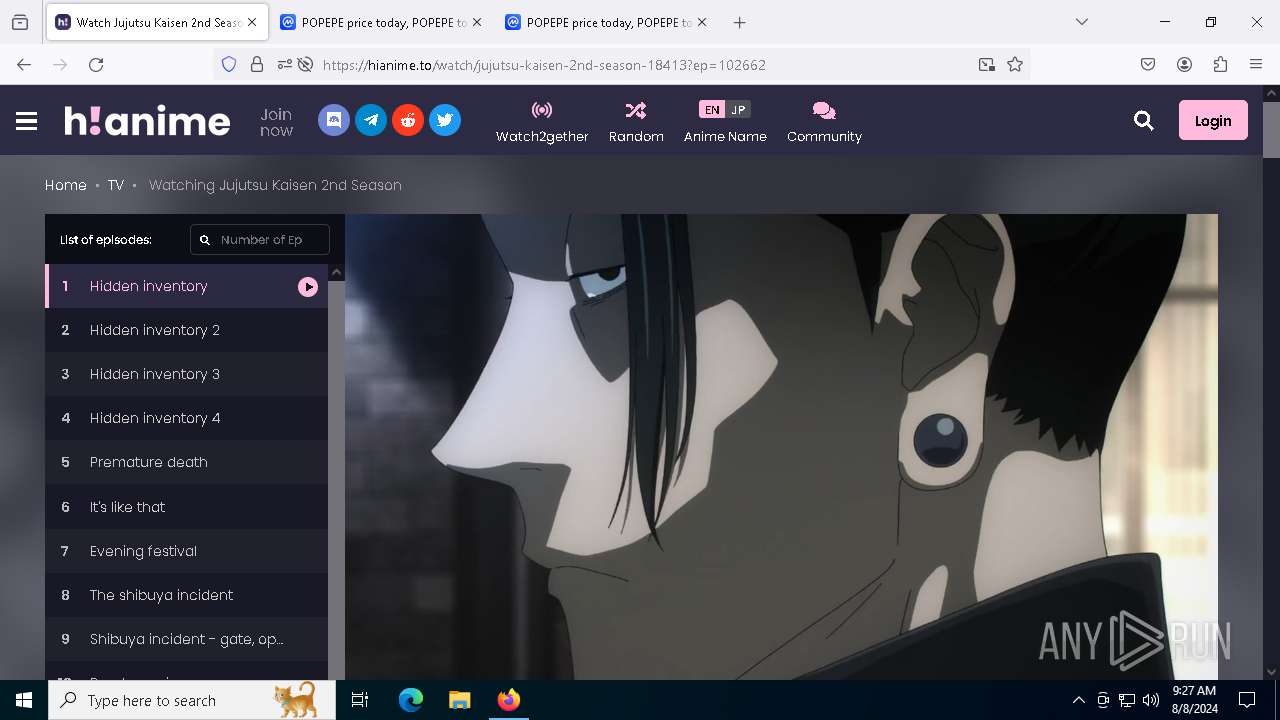
Task: Go back to previous page
Action: 24,64
